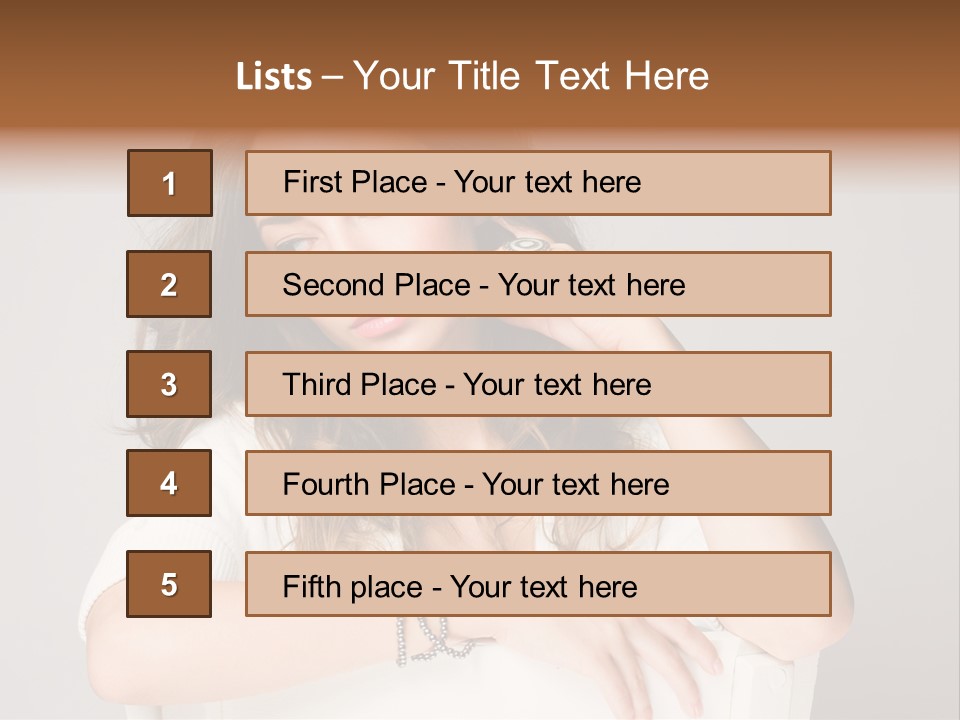Click the Fifth place text bar

coord(538,584)
